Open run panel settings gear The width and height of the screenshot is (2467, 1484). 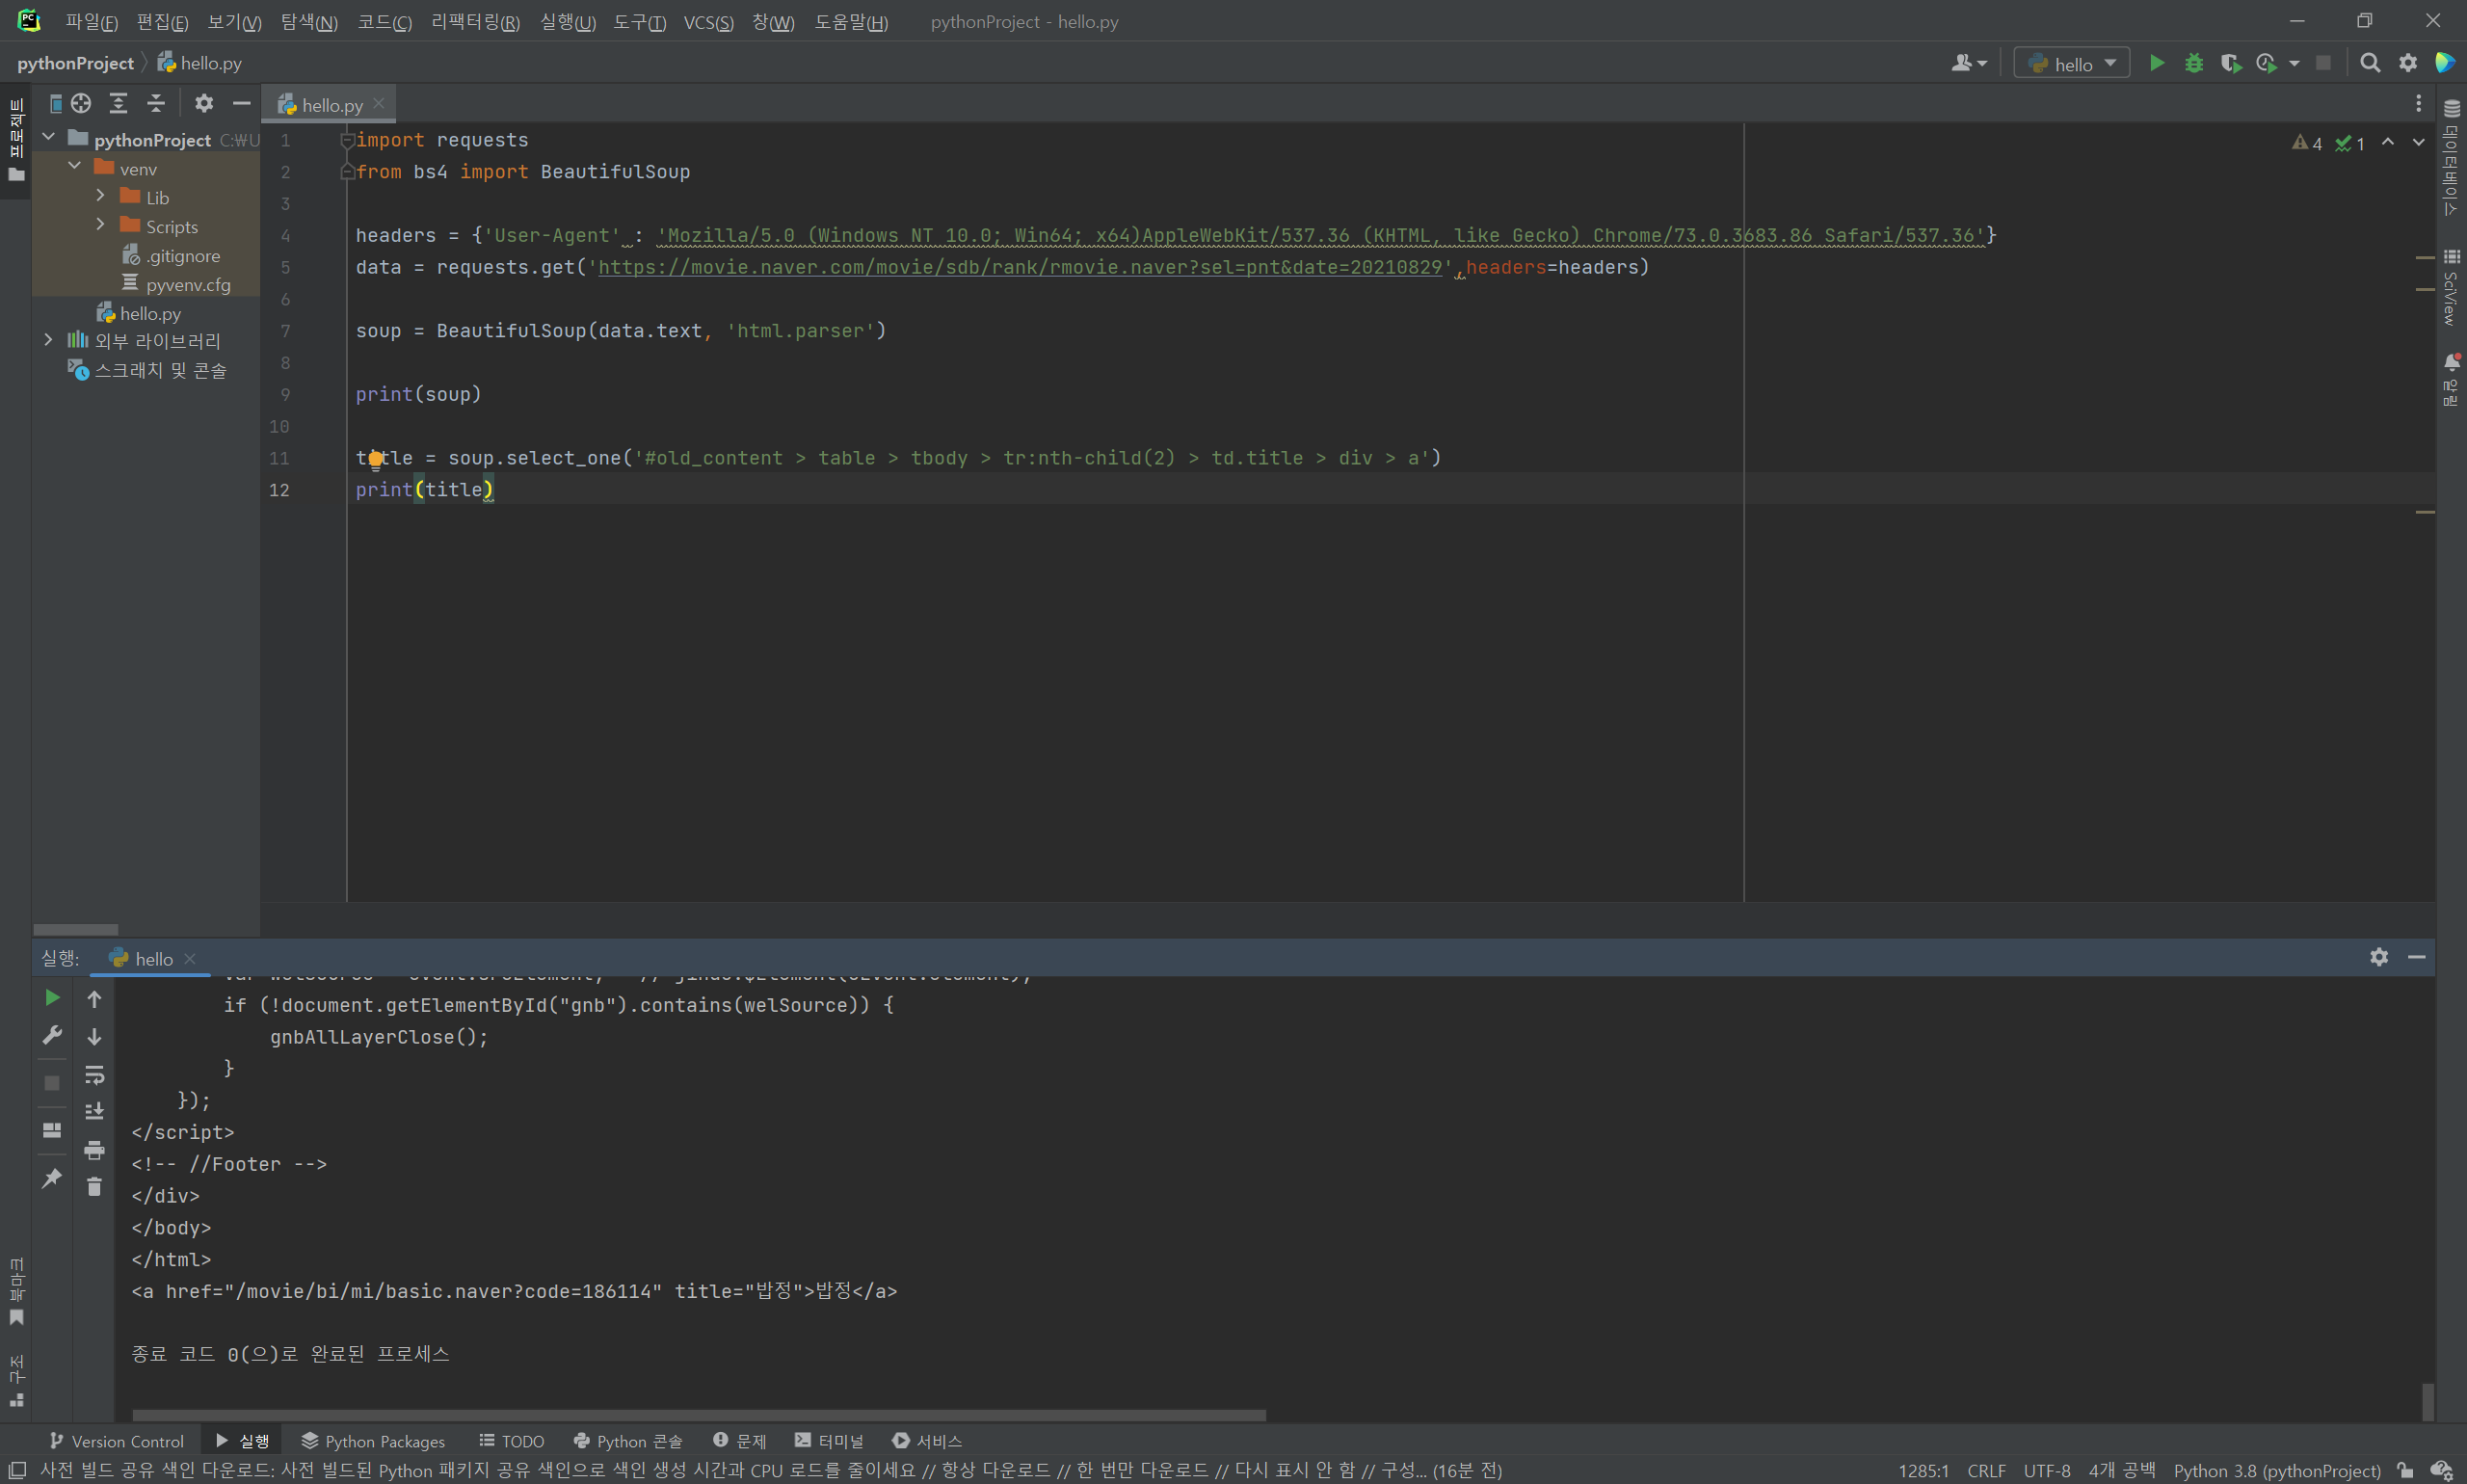(x=2379, y=957)
